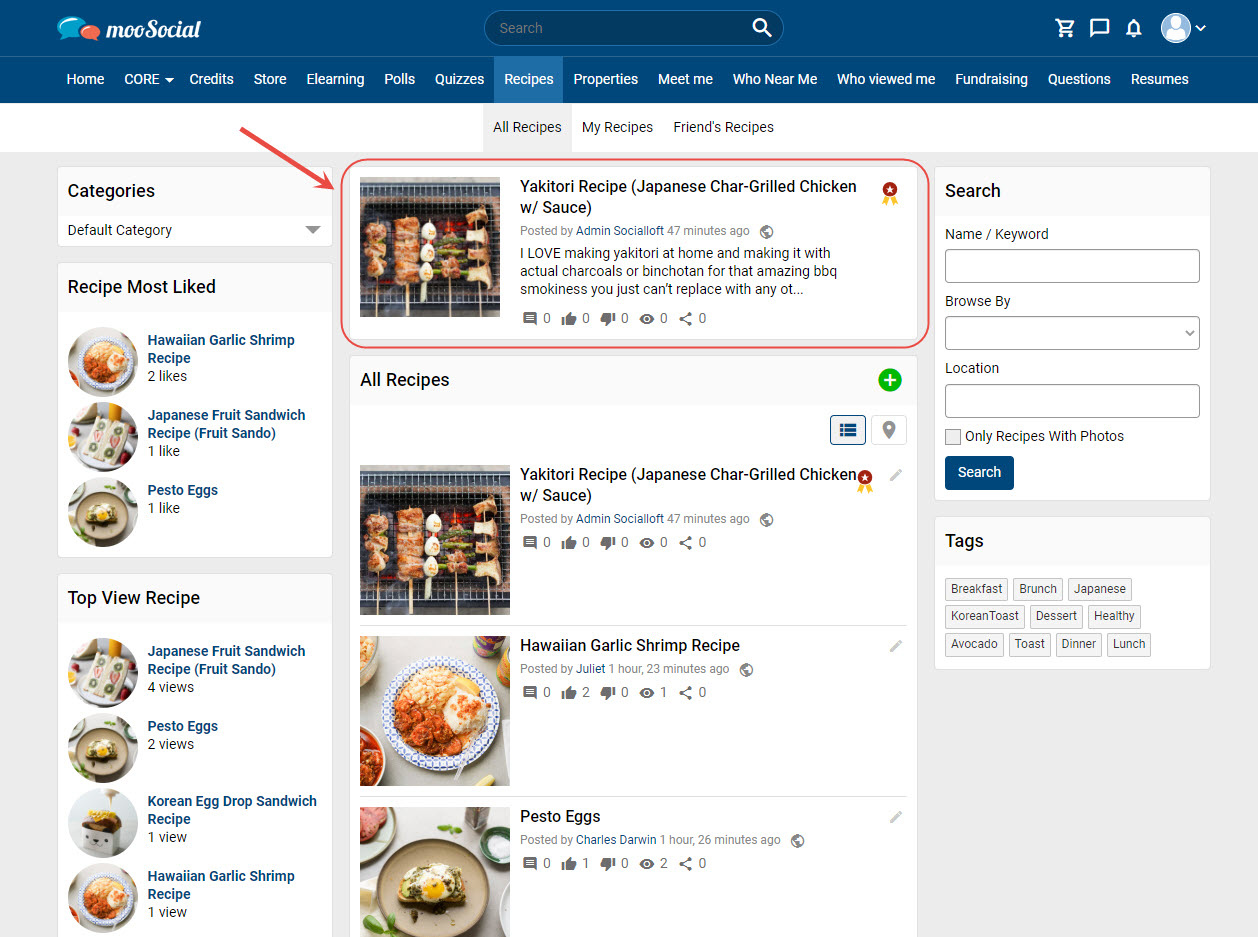This screenshot has height=937, width=1258.
Task: Click the Name / Keyword input field
Action: pyautogui.click(x=1072, y=266)
